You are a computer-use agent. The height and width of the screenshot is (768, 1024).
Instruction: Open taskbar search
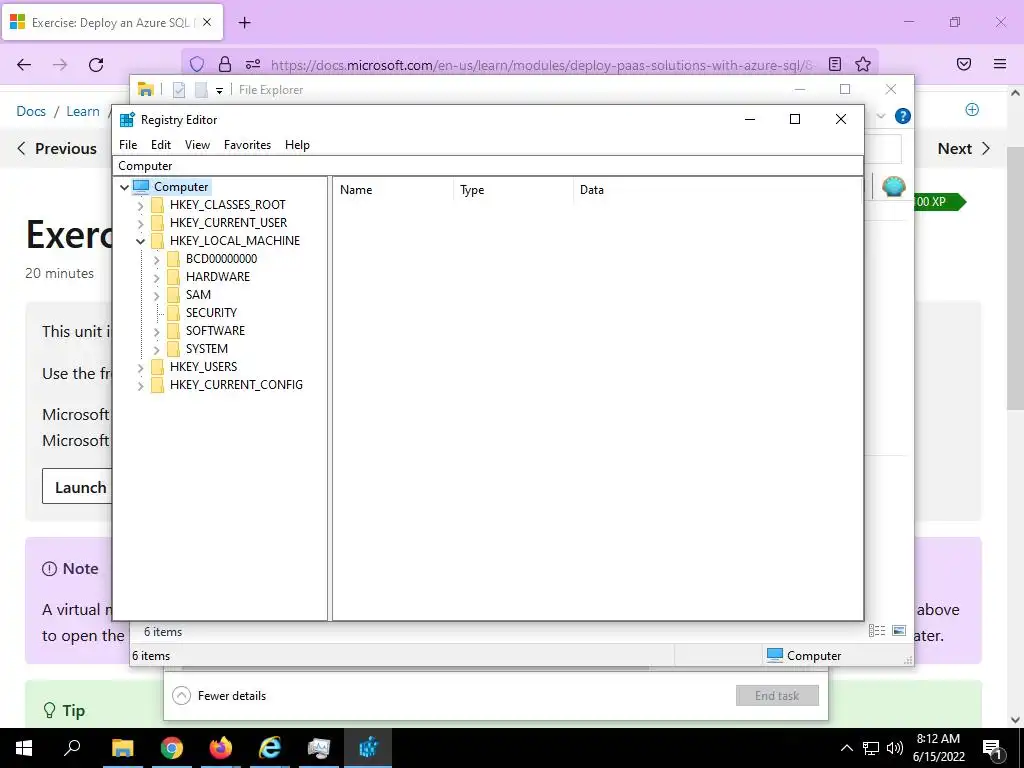(72, 748)
